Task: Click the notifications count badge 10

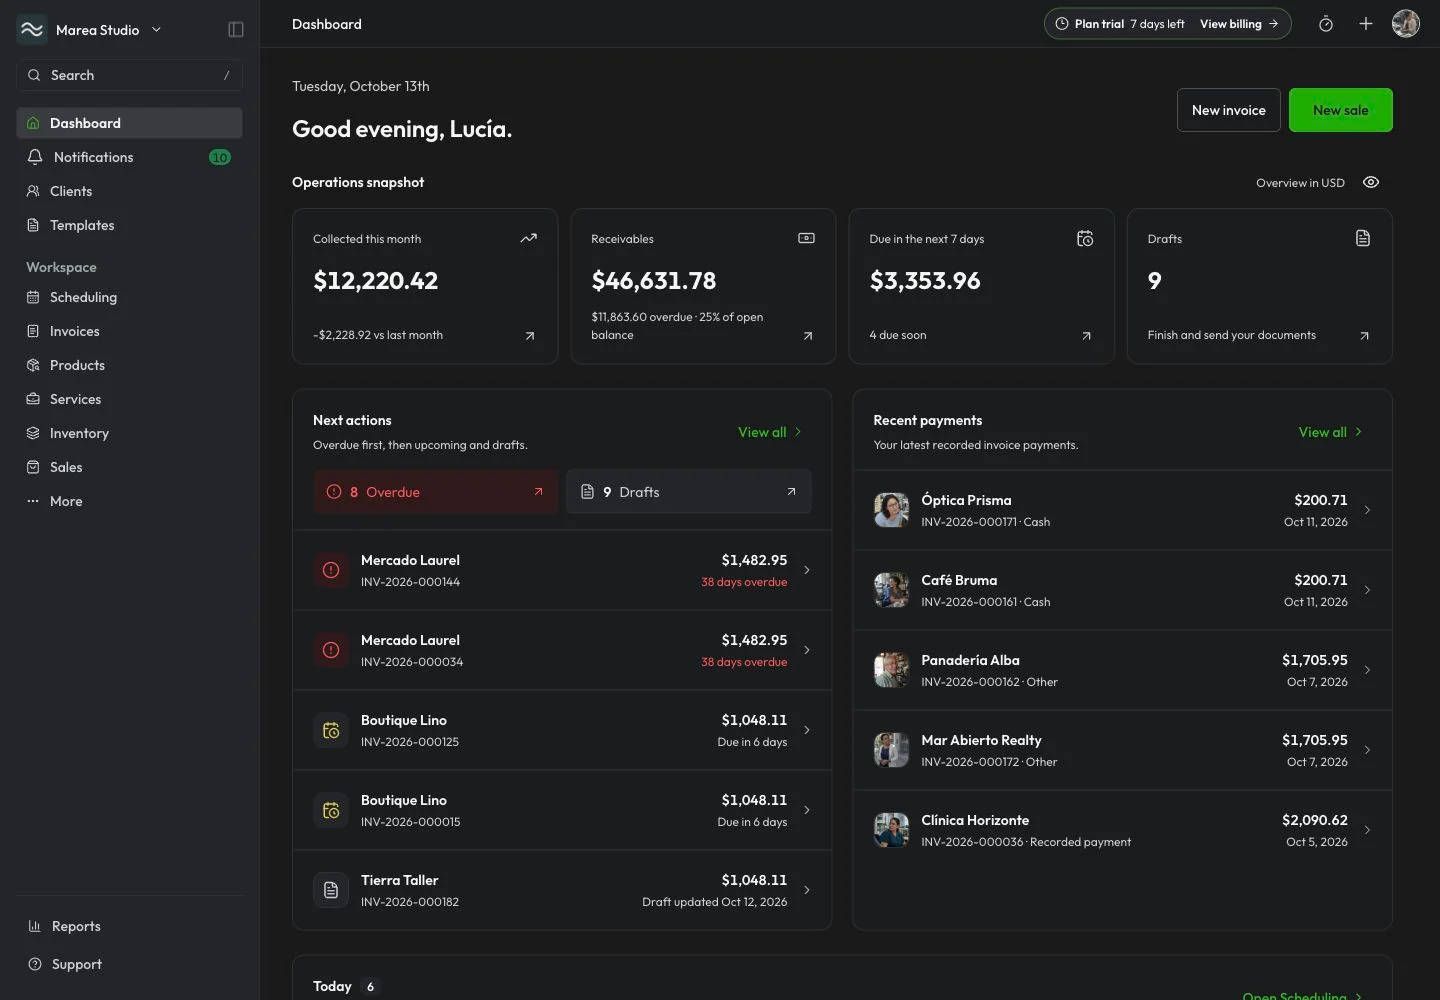Action: coord(220,157)
